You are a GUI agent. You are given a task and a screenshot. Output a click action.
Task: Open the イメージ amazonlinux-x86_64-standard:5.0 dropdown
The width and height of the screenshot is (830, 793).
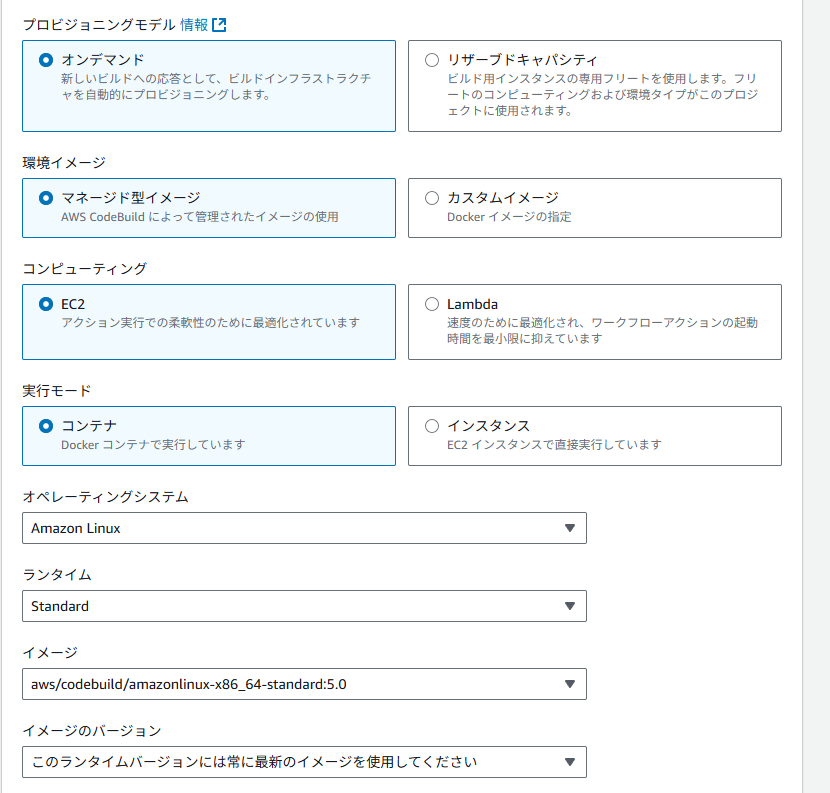point(304,684)
